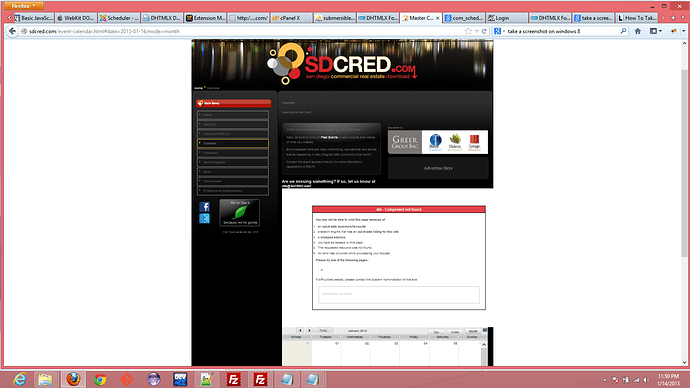Viewport: 690px width, 388px height.
Task: Open the SDCRED Facebook icon
Action: 204,207
